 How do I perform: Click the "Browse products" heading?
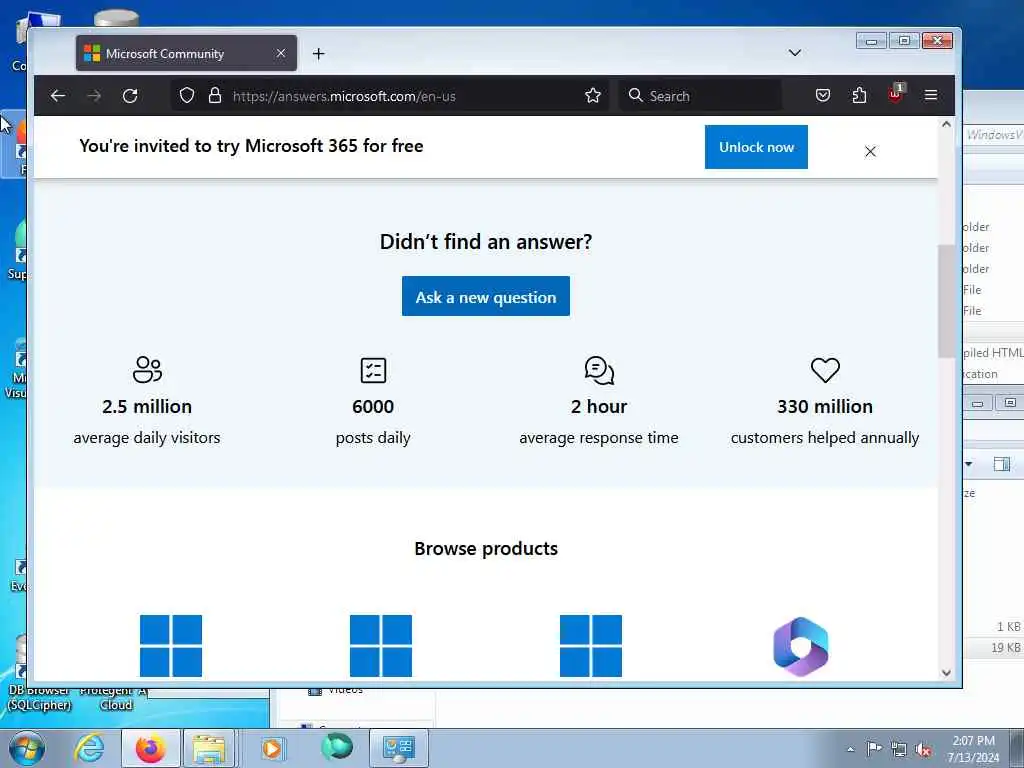[x=486, y=549]
